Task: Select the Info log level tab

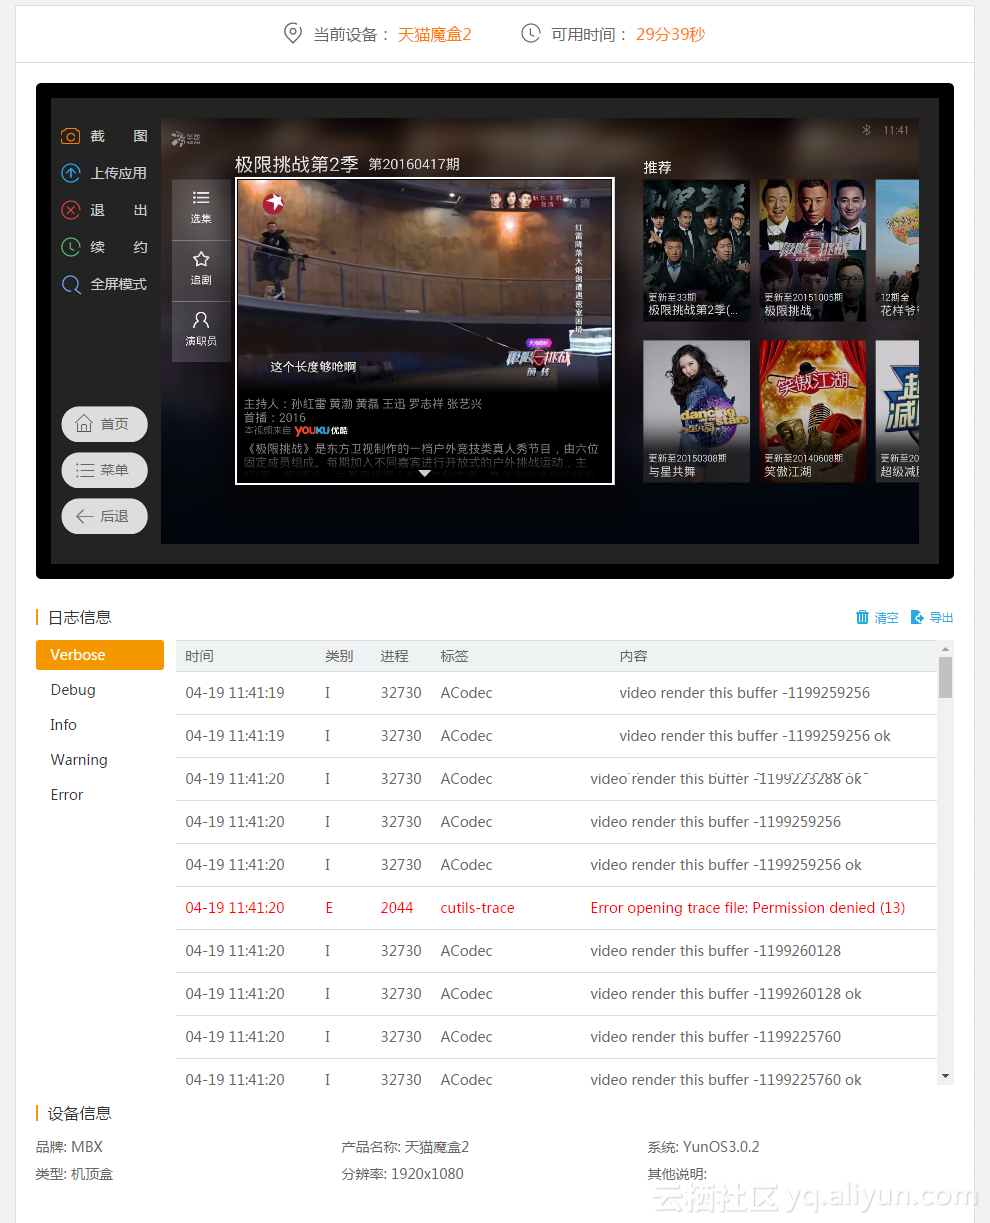Action: [x=63, y=725]
